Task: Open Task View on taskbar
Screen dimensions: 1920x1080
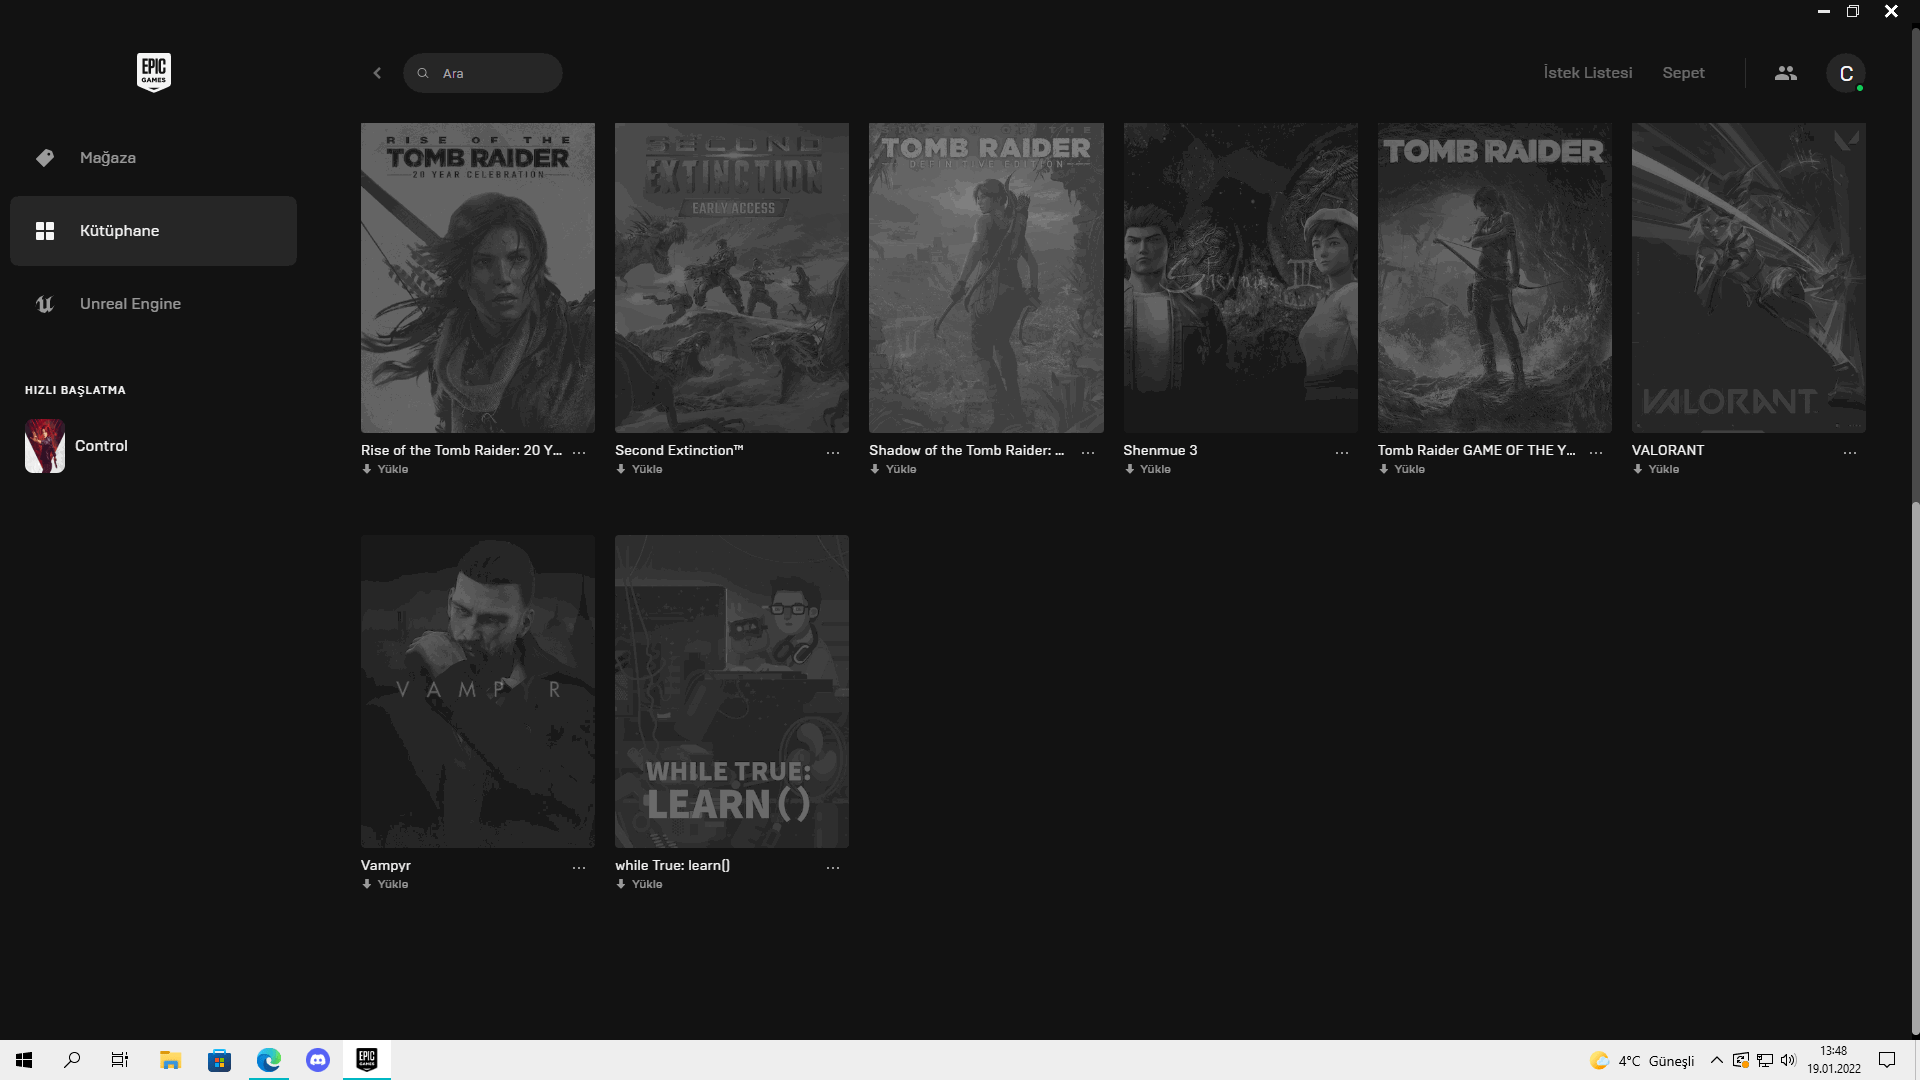Action: (x=120, y=1060)
